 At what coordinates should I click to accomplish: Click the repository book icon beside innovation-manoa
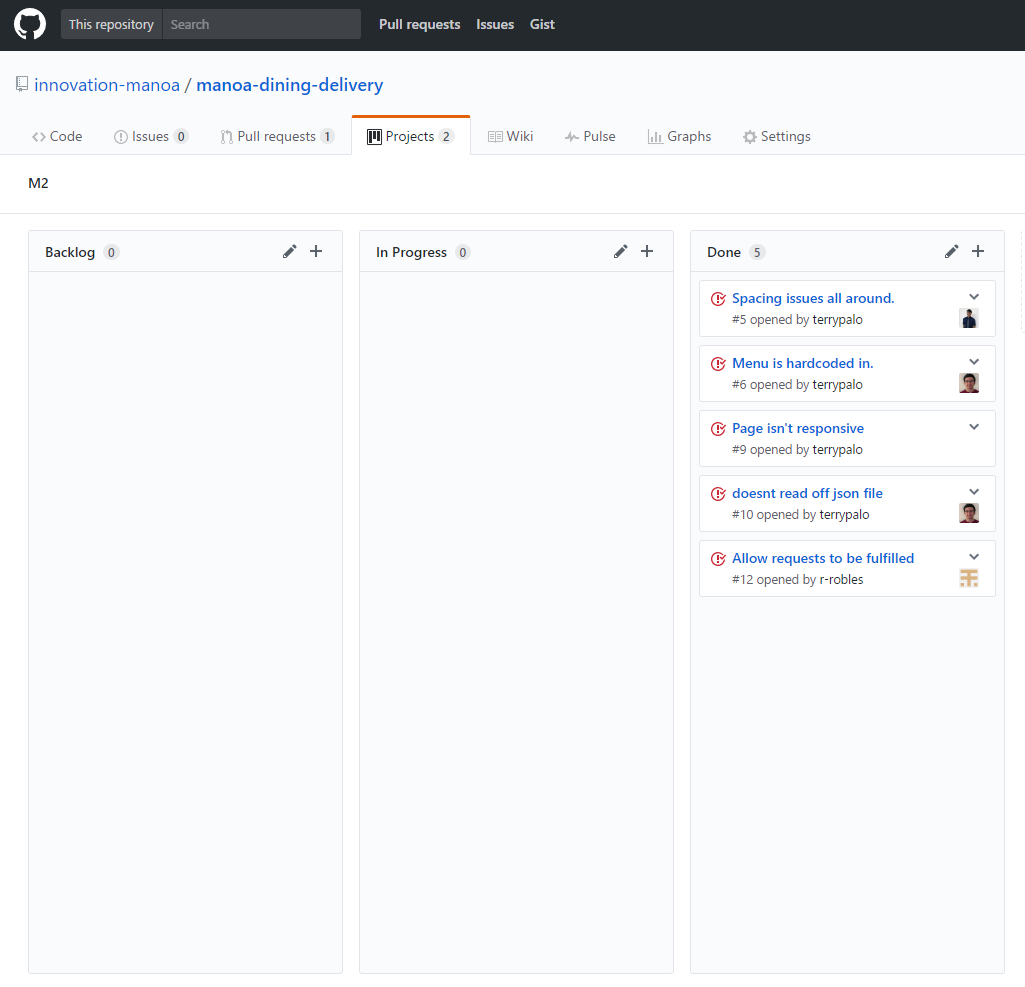[x=22, y=84]
